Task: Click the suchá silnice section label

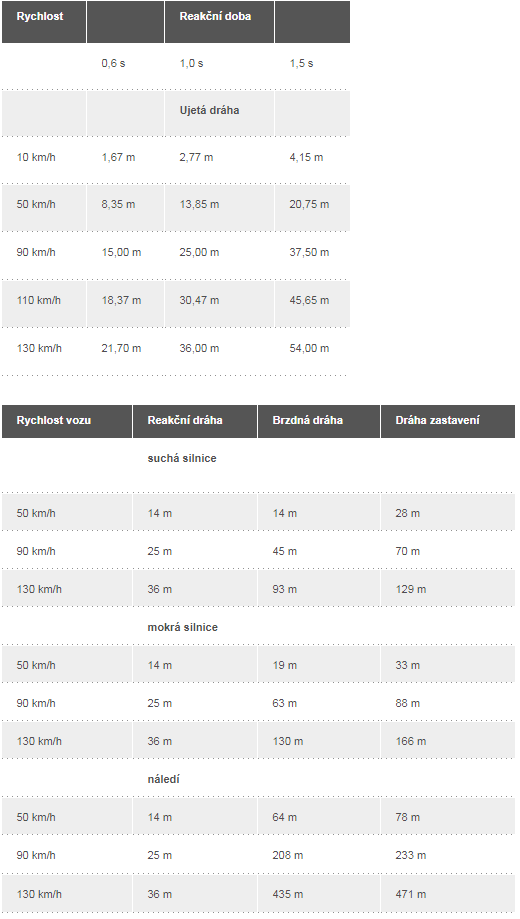Action: tap(182, 458)
